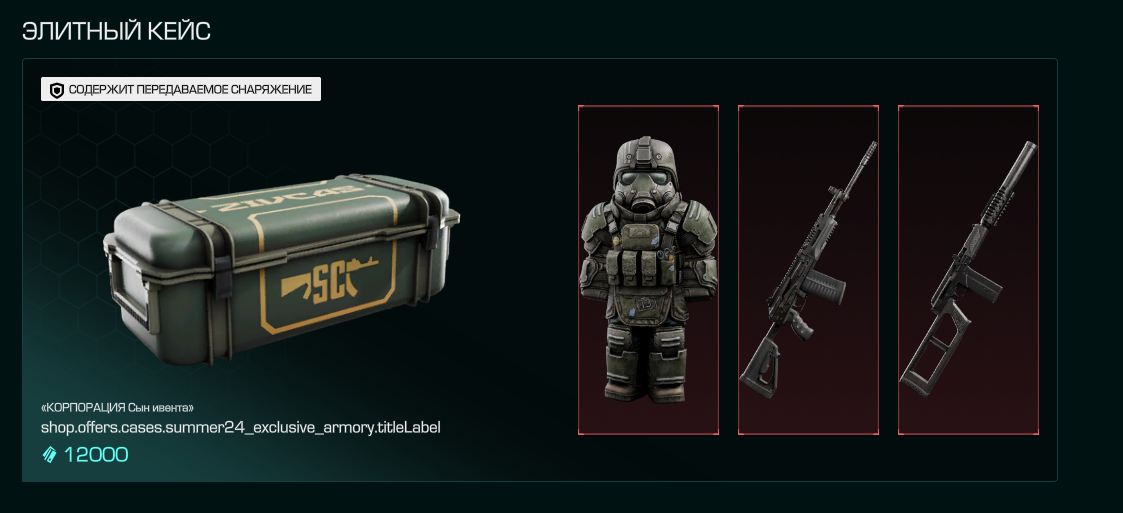Open the middle assault rifle reward card
This screenshot has width=1123, height=513.
tap(808, 270)
